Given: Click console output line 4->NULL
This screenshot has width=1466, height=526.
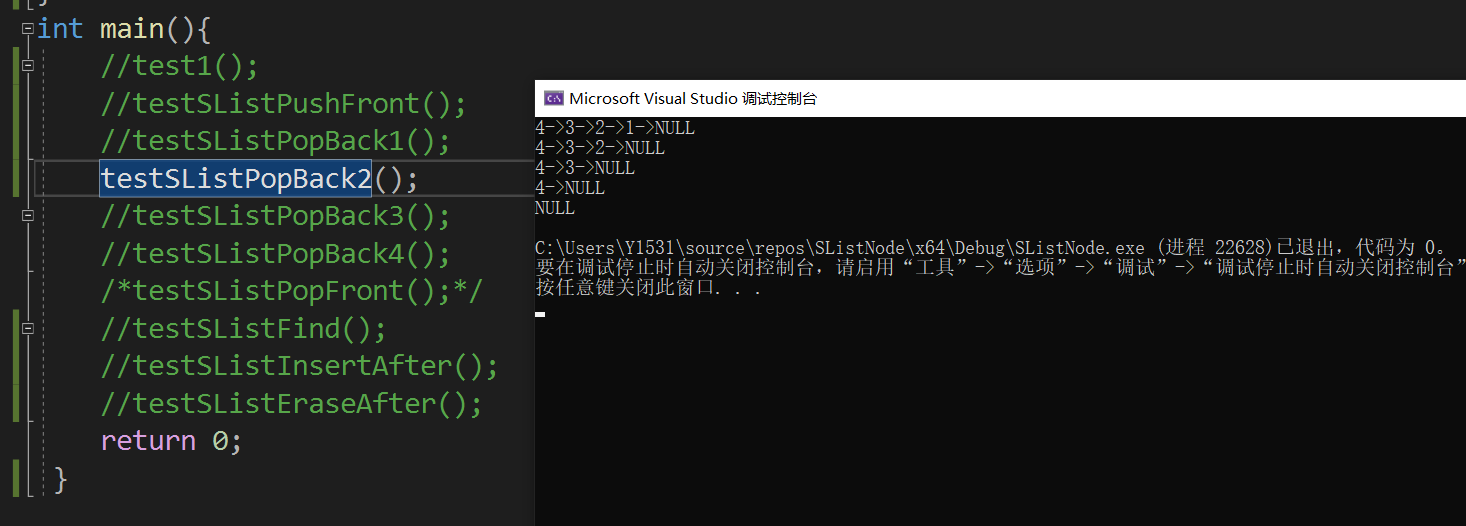Looking at the screenshot, I should (x=570, y=188).
